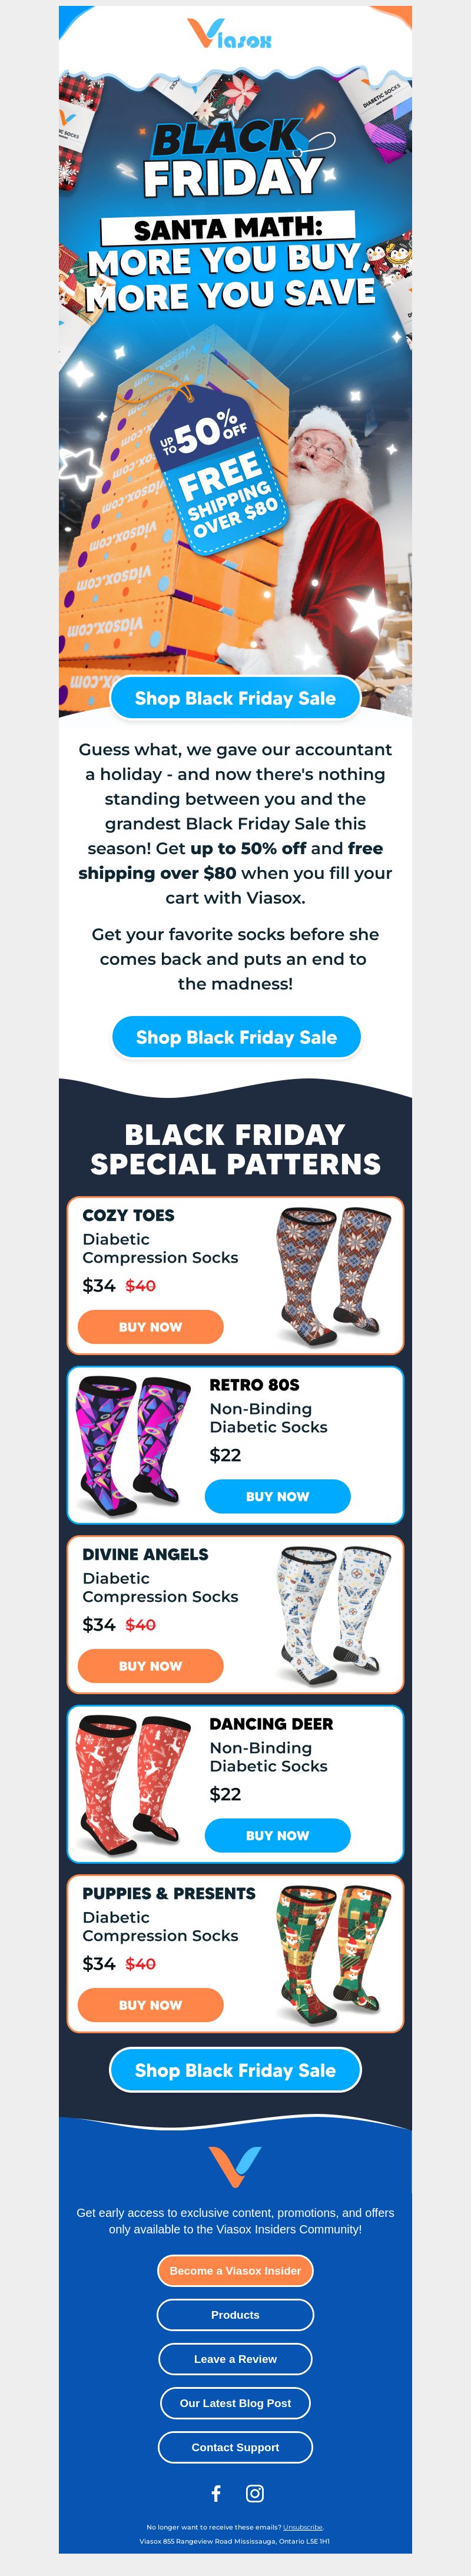
Task: Click Become a Viasox Insider button
Action: 235,2271
